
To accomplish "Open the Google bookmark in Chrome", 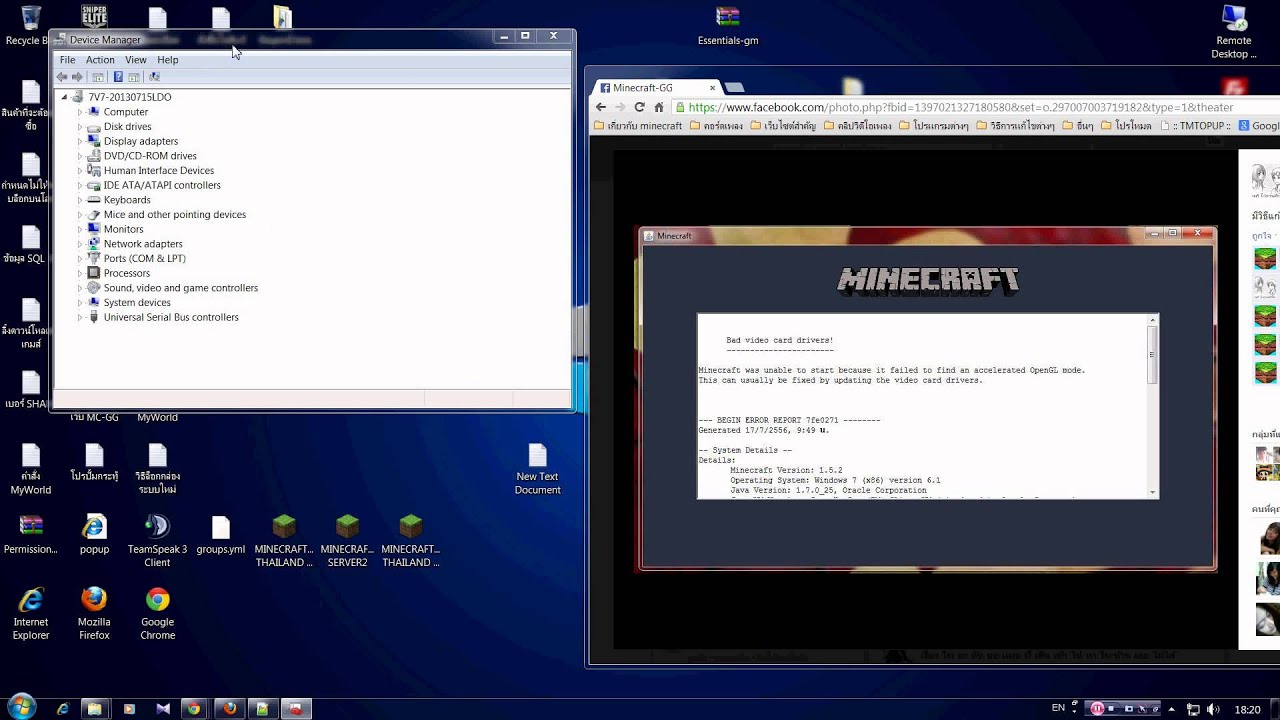I will [x=1259, y=126].
